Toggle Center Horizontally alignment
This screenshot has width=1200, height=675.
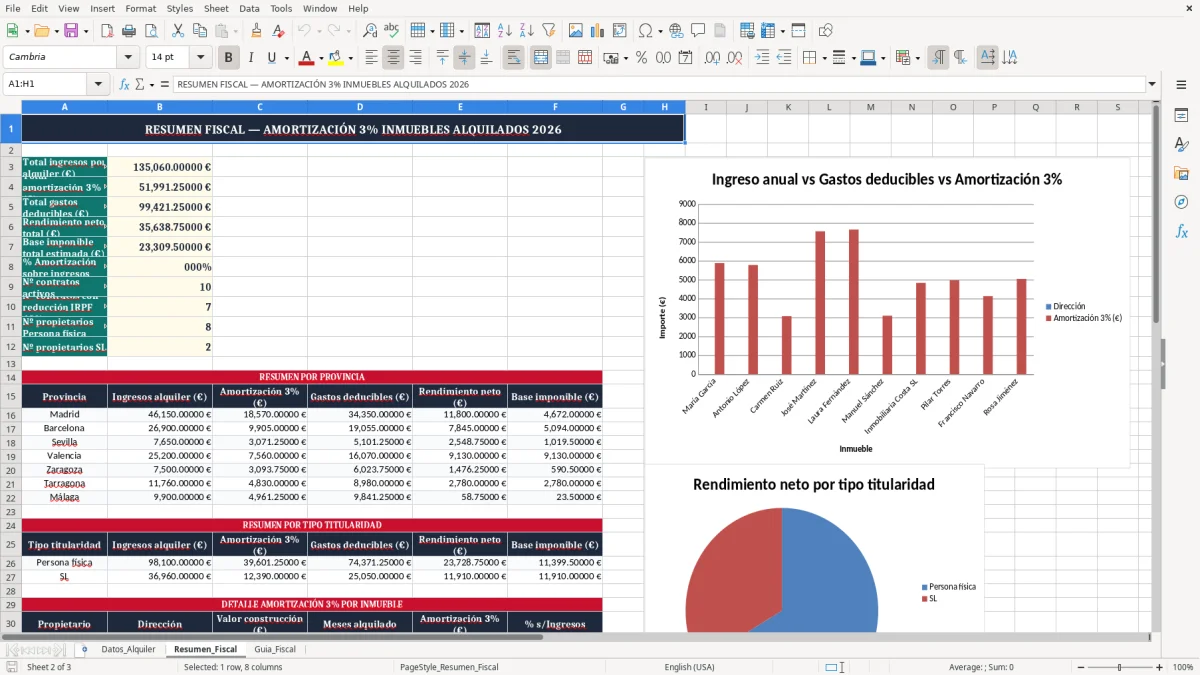pyautogui.click(x=393, y=58)
